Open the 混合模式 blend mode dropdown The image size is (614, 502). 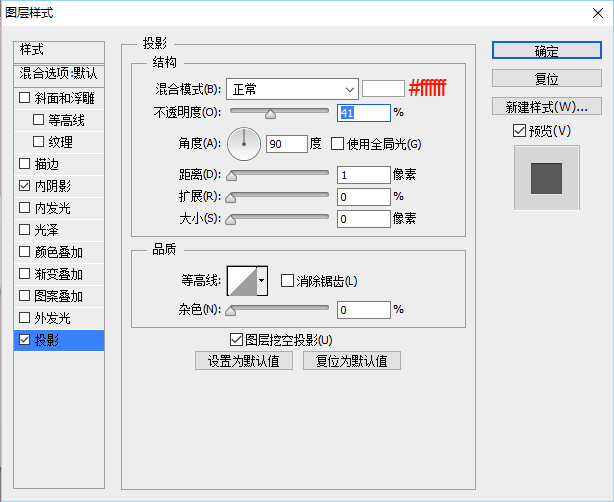[291, 89]
